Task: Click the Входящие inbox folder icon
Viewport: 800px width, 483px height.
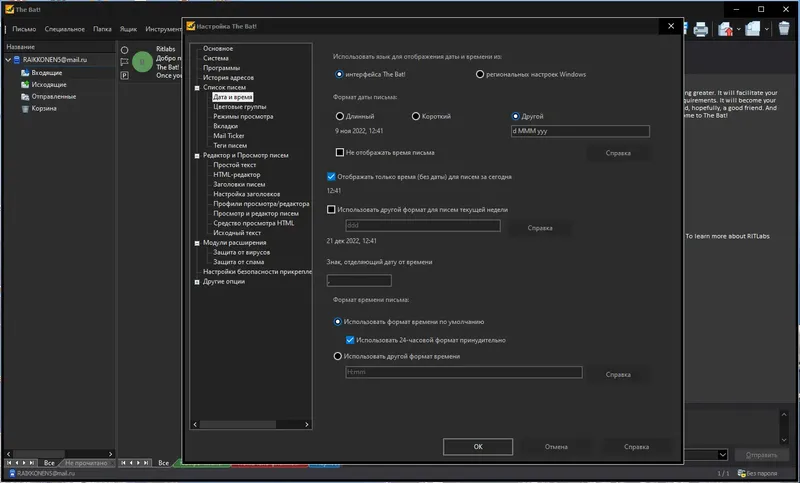Action: [25, 72]
